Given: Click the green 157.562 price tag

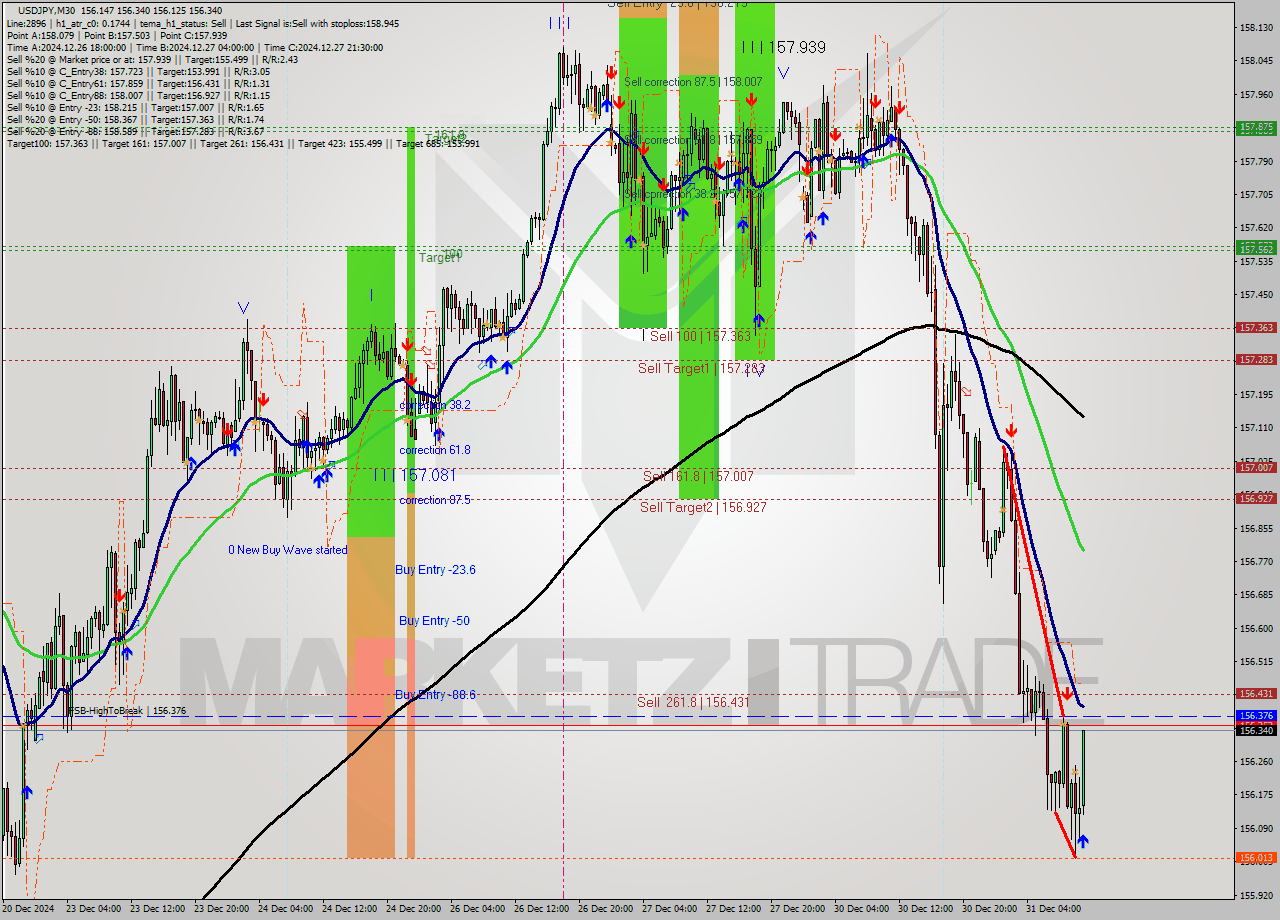Looking at the screenshot, I should click(1256, 248).
